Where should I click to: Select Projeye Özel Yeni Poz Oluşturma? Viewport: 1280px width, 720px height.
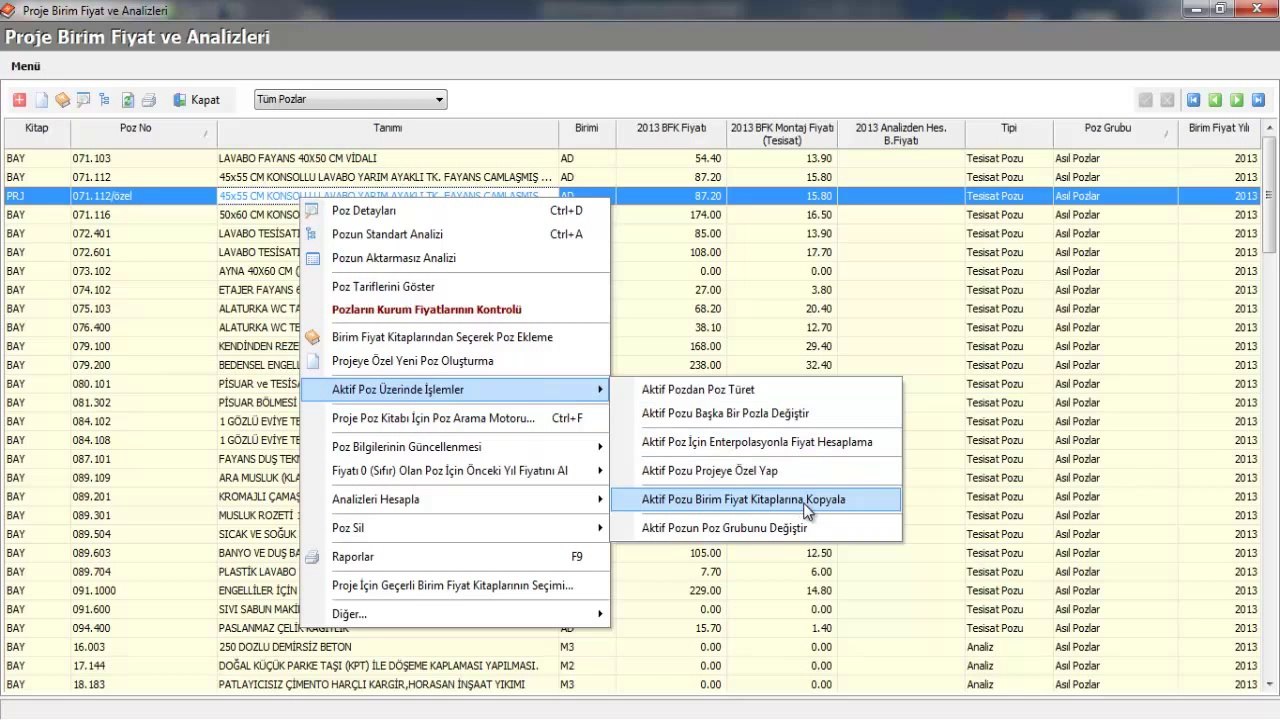tap(455, 361)
